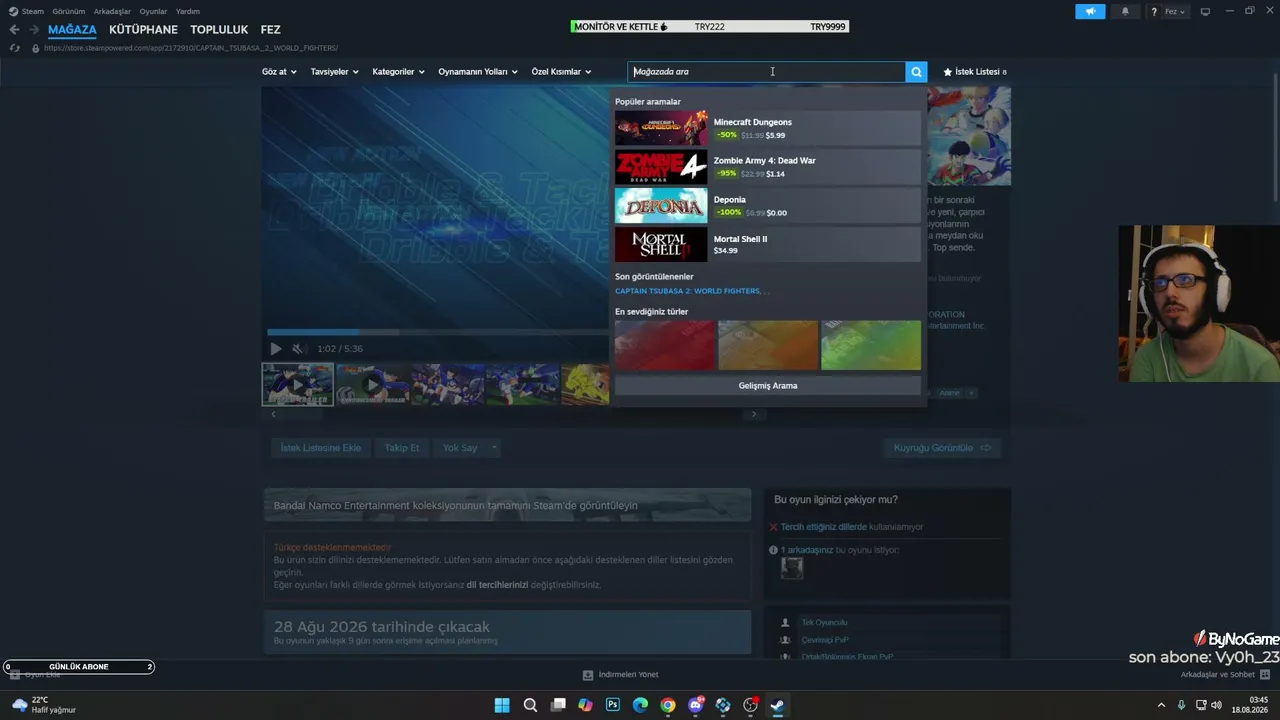Open Manage Downloads (İndirmeleri Yönet)

(x=621, y=675)
